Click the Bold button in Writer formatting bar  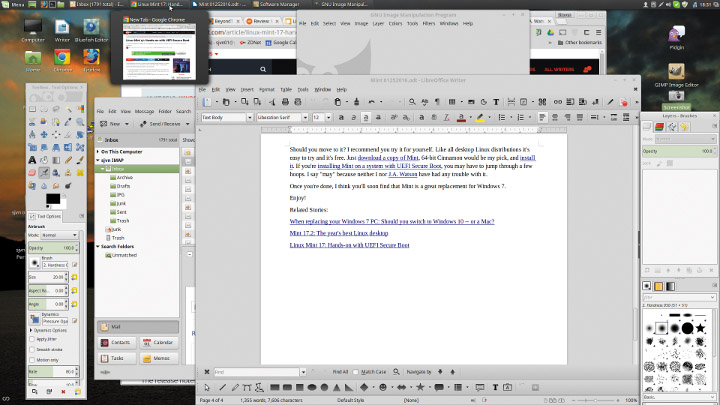click(341, 118)
